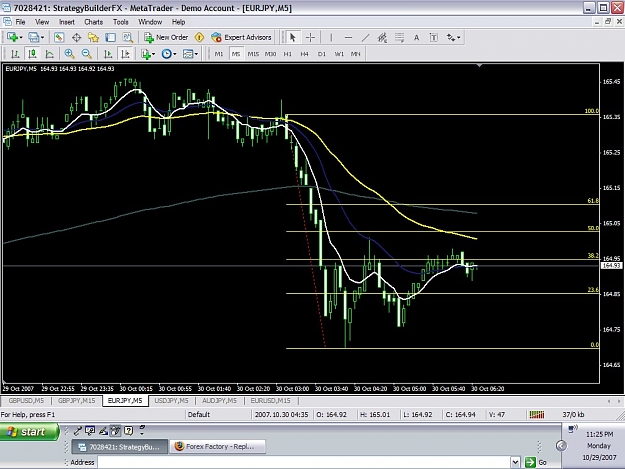This screenshot has height=469, width=625.
Task: Click the Zoom In magnifier icon
Action: [x=69, y=54]
